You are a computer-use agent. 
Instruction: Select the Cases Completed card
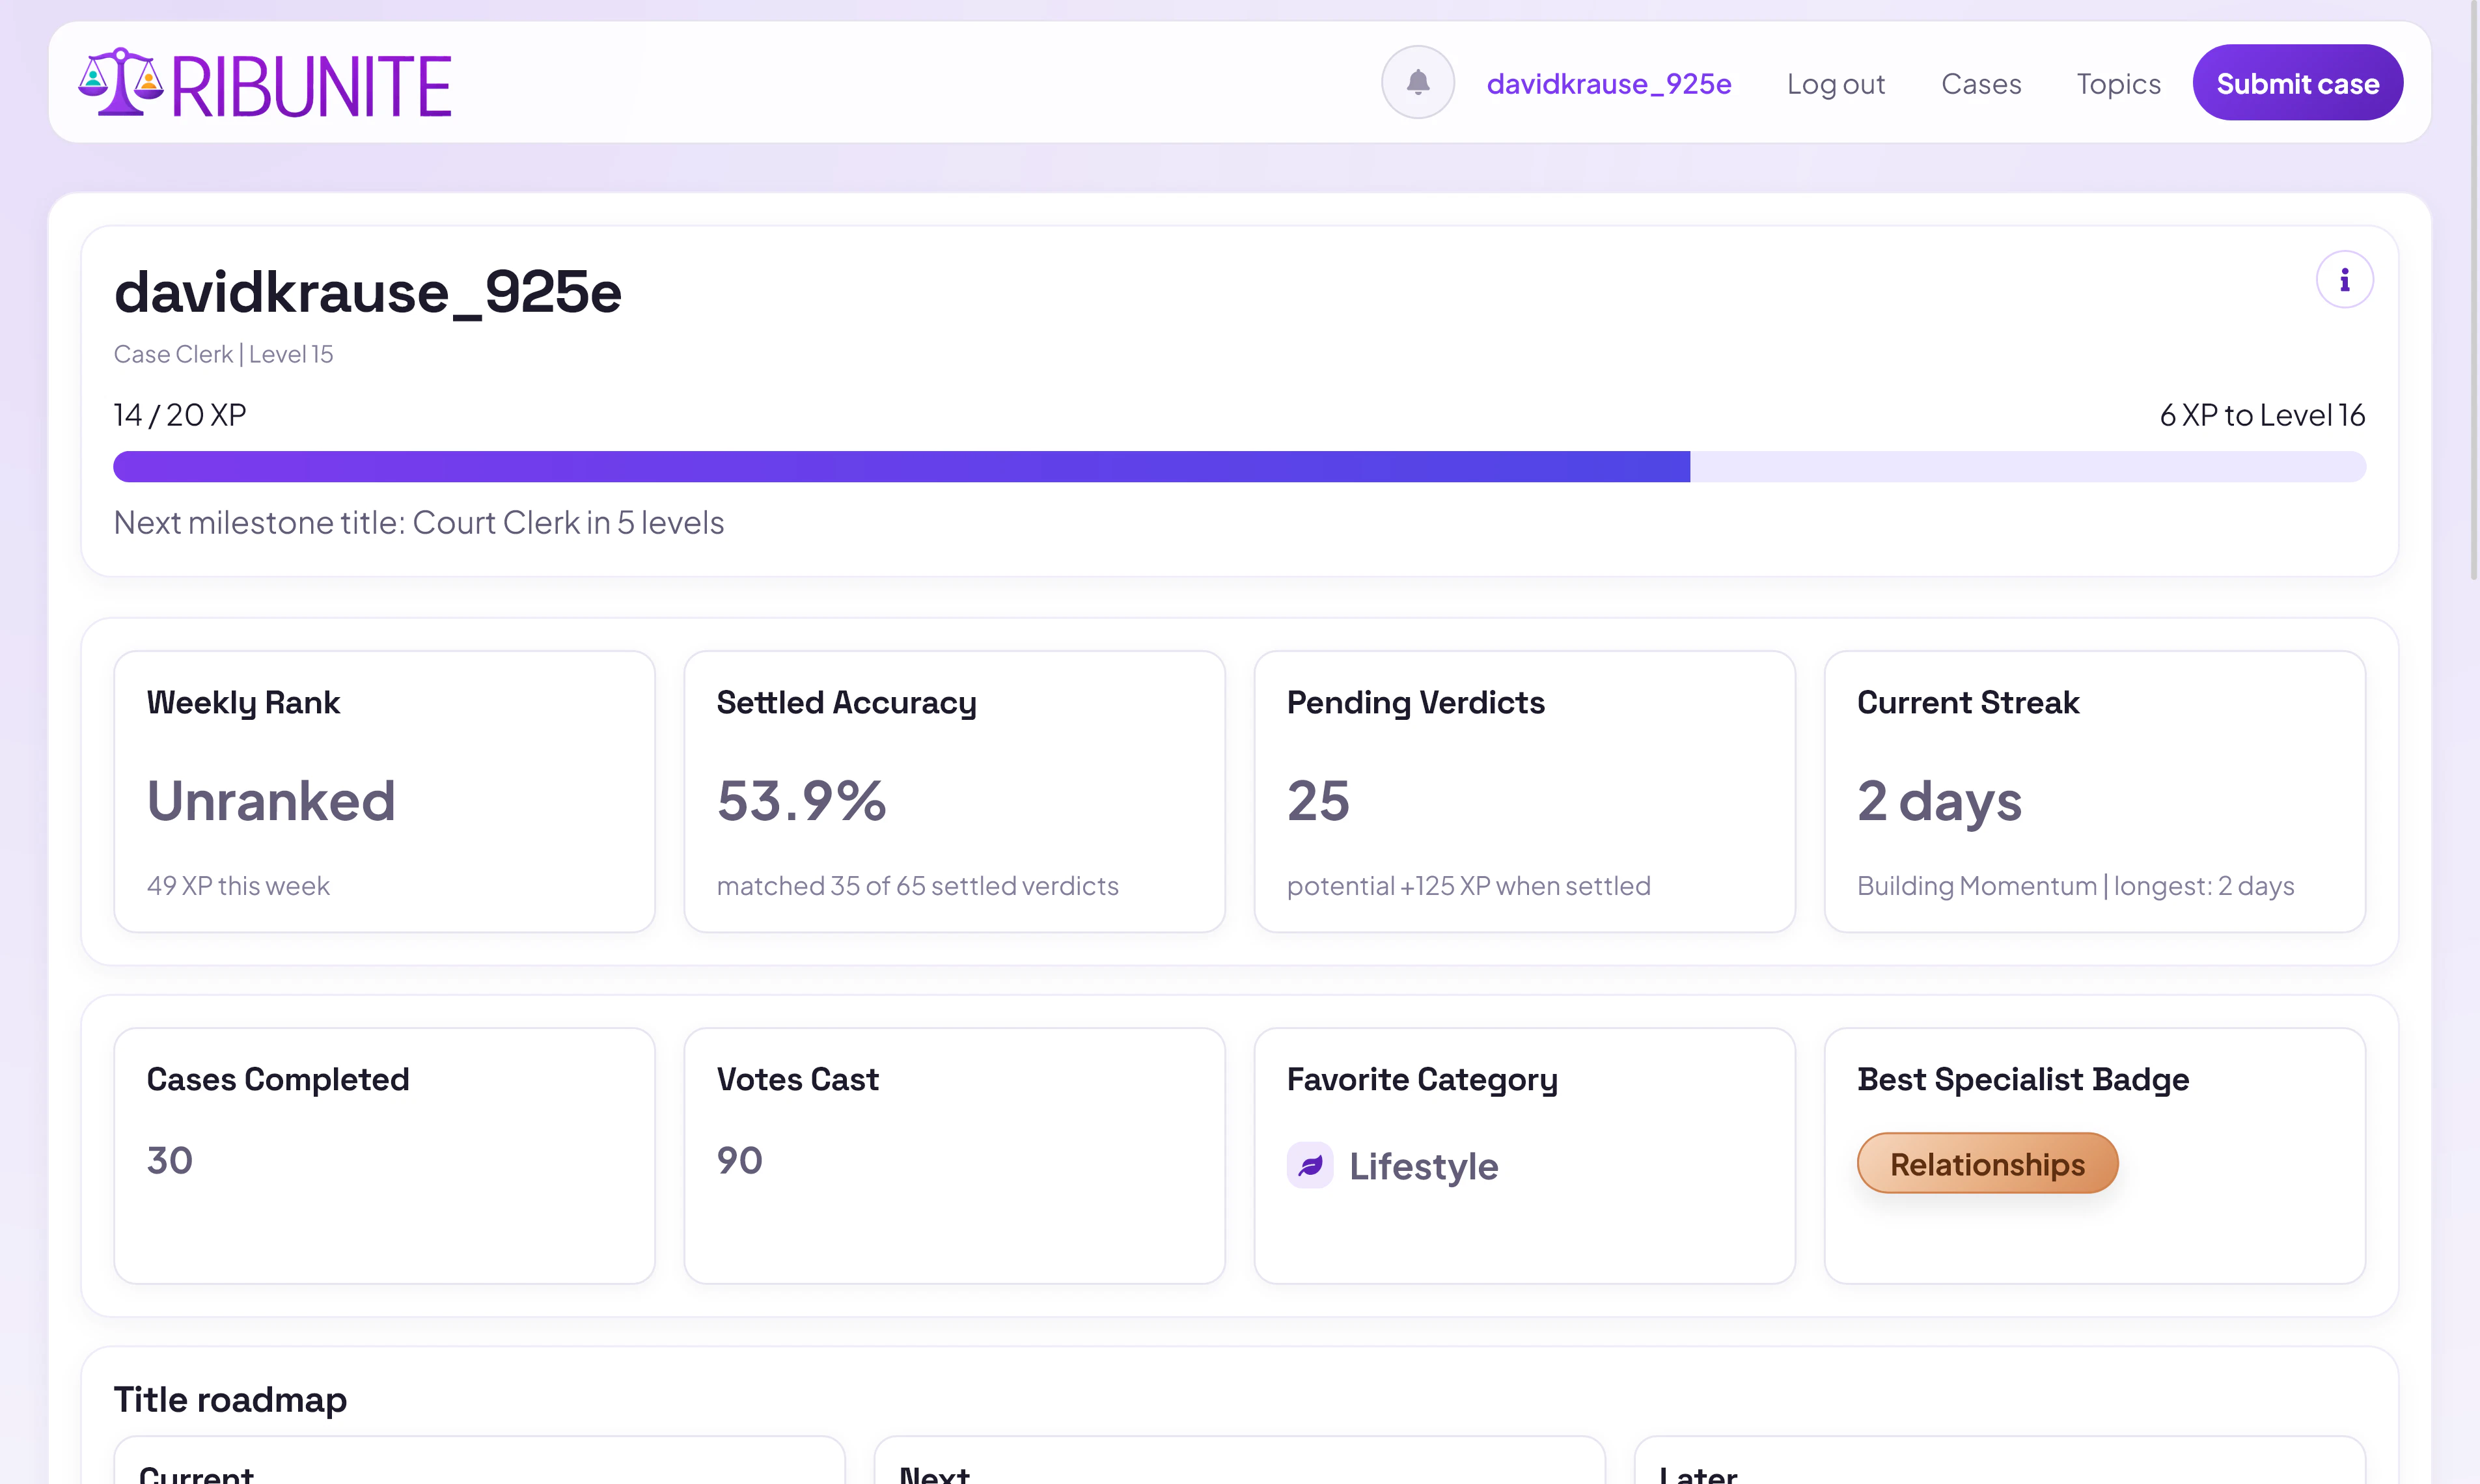pos(384,1155)
